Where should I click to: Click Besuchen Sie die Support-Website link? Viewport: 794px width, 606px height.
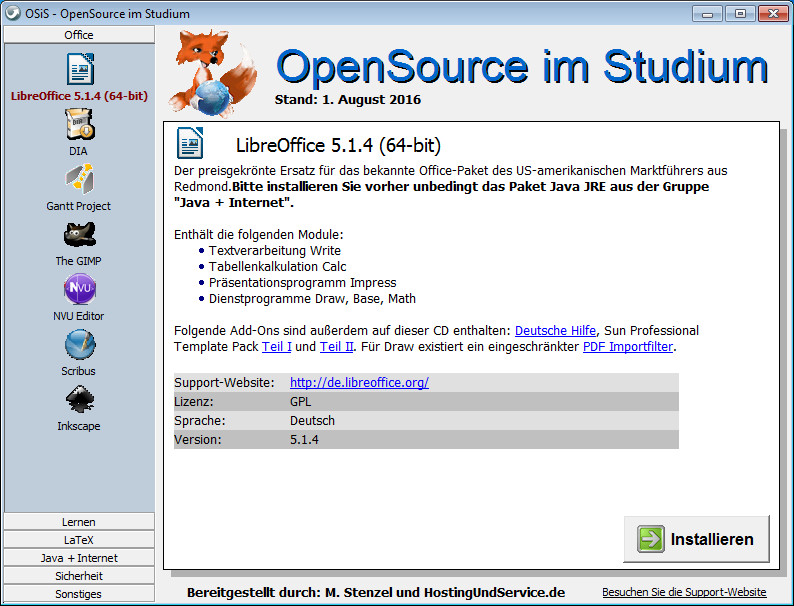click(684, 592)
